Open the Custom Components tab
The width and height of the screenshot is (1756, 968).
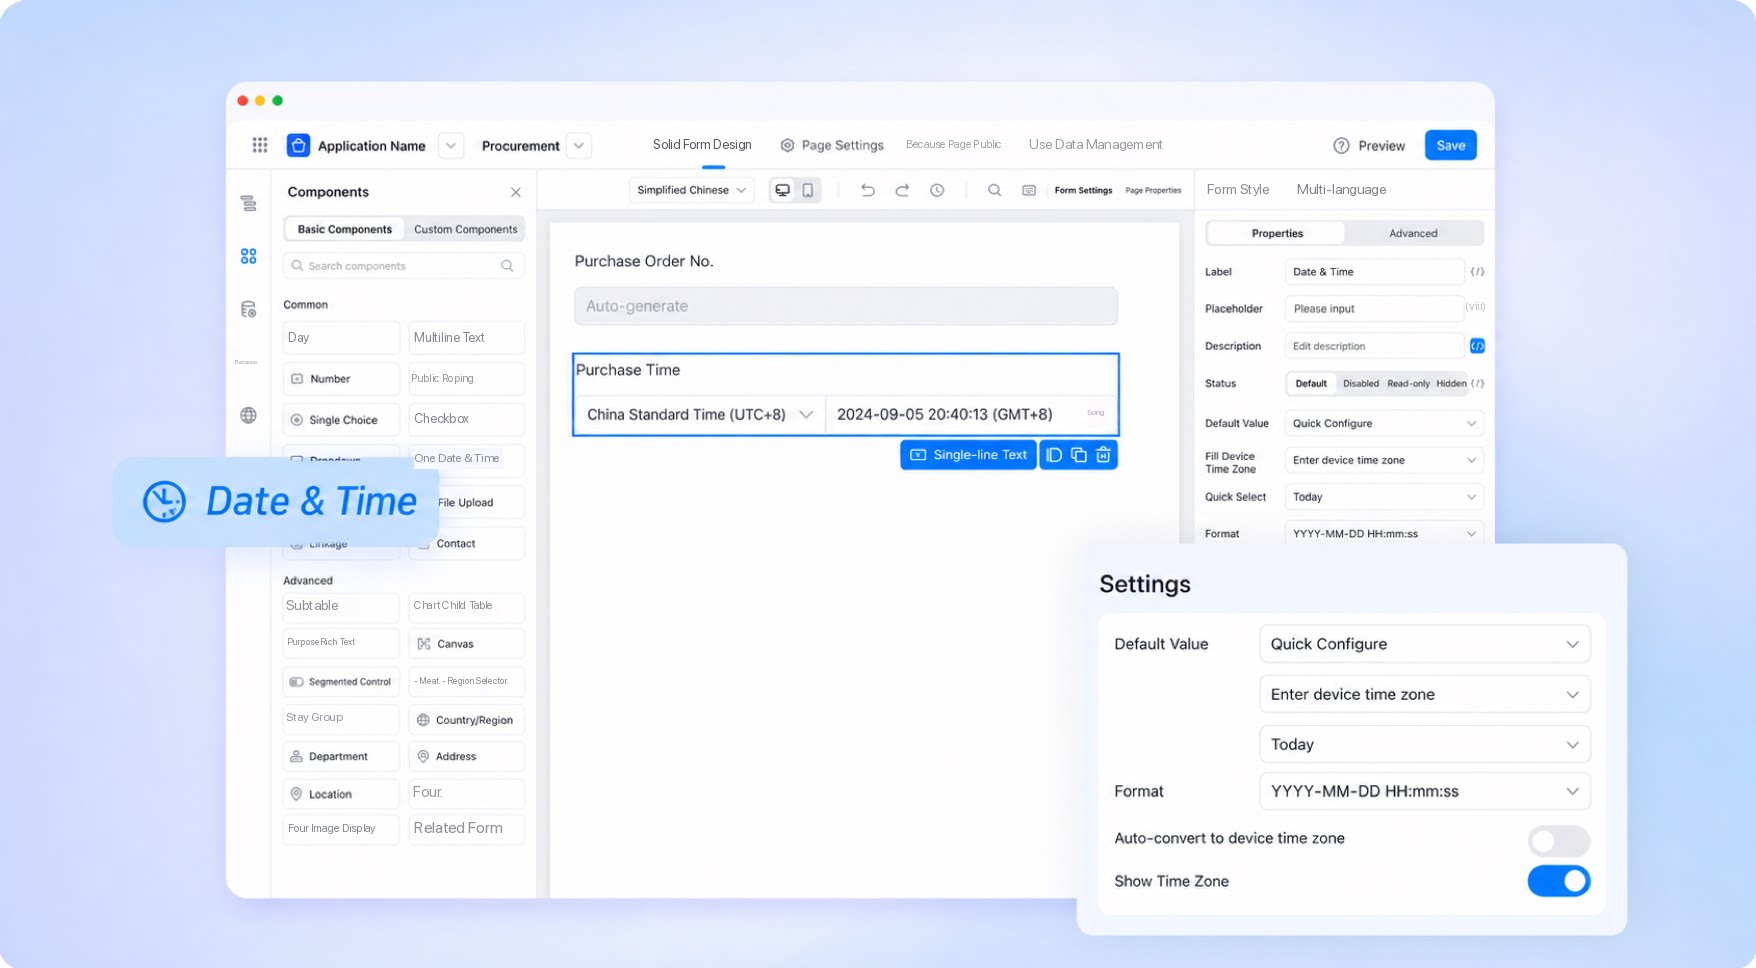[465, 229]
